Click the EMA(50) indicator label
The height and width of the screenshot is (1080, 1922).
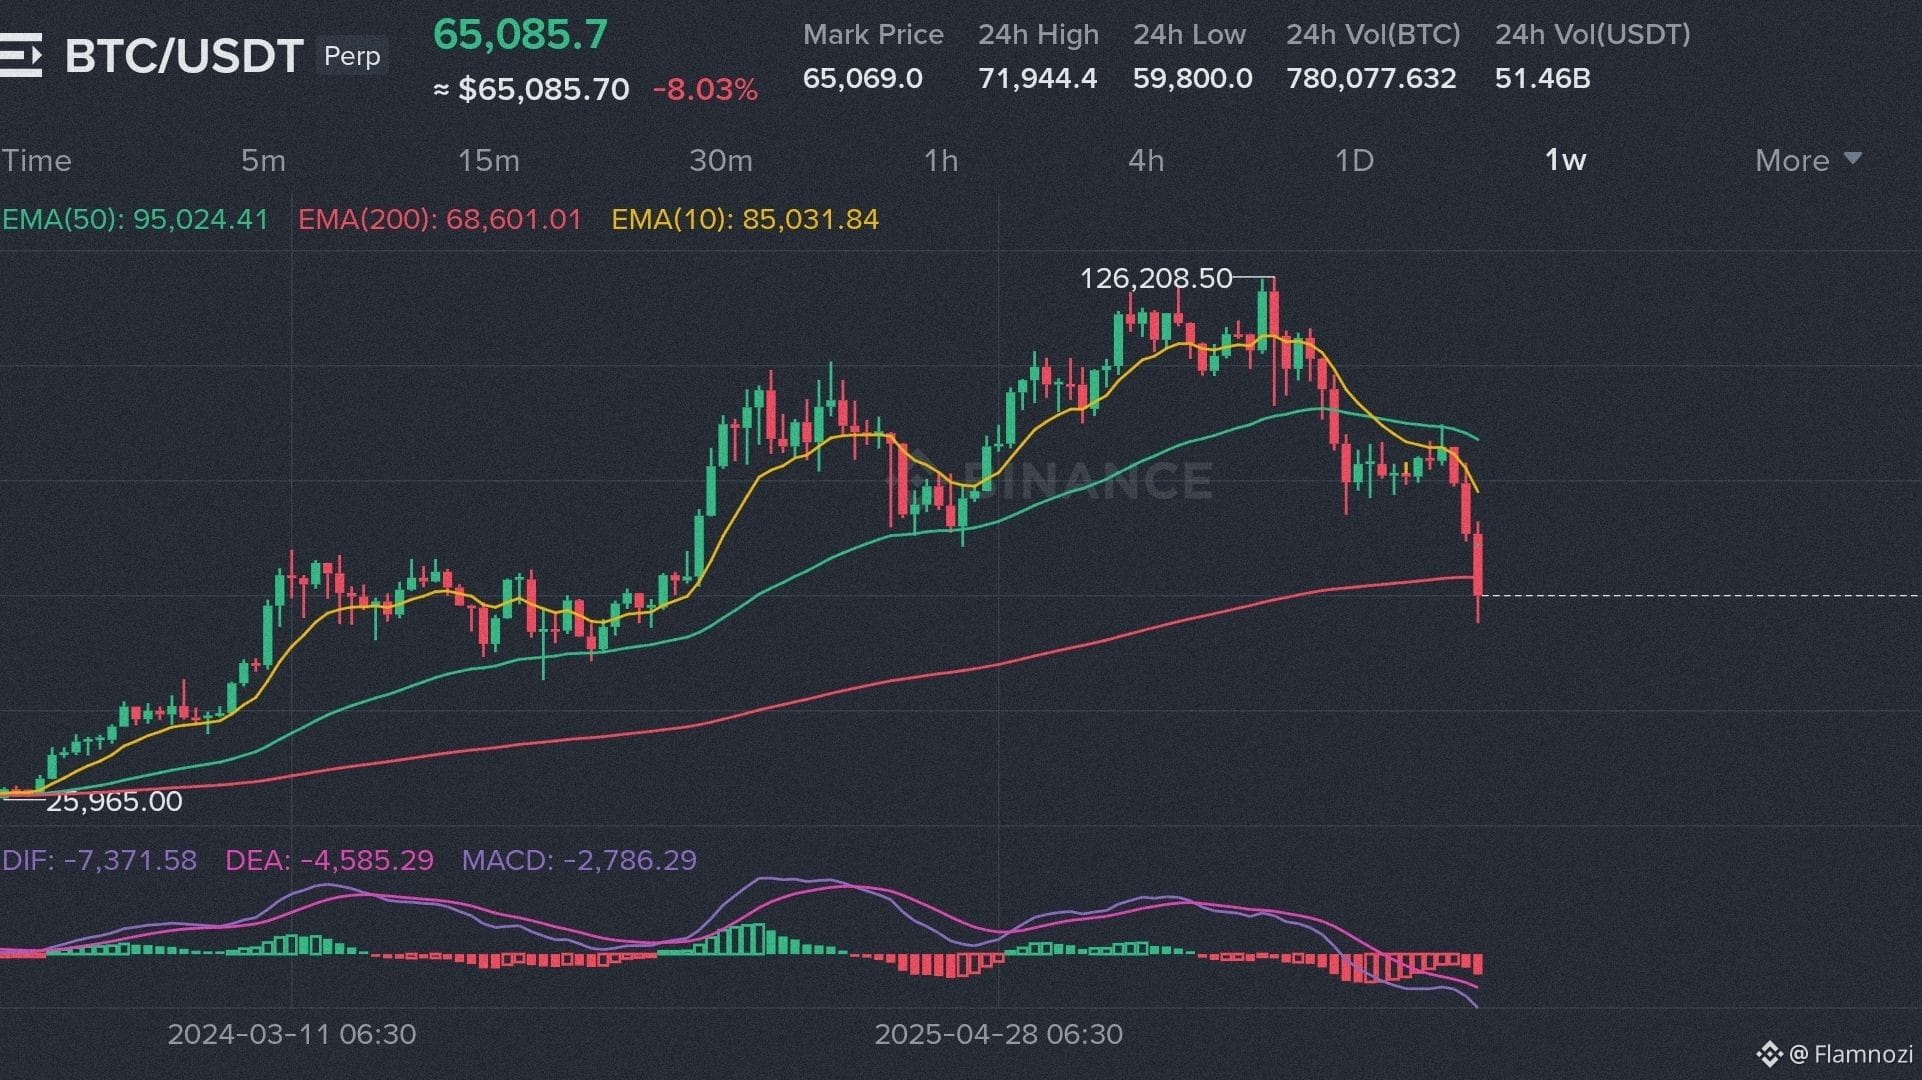click(x=135, y=219)
